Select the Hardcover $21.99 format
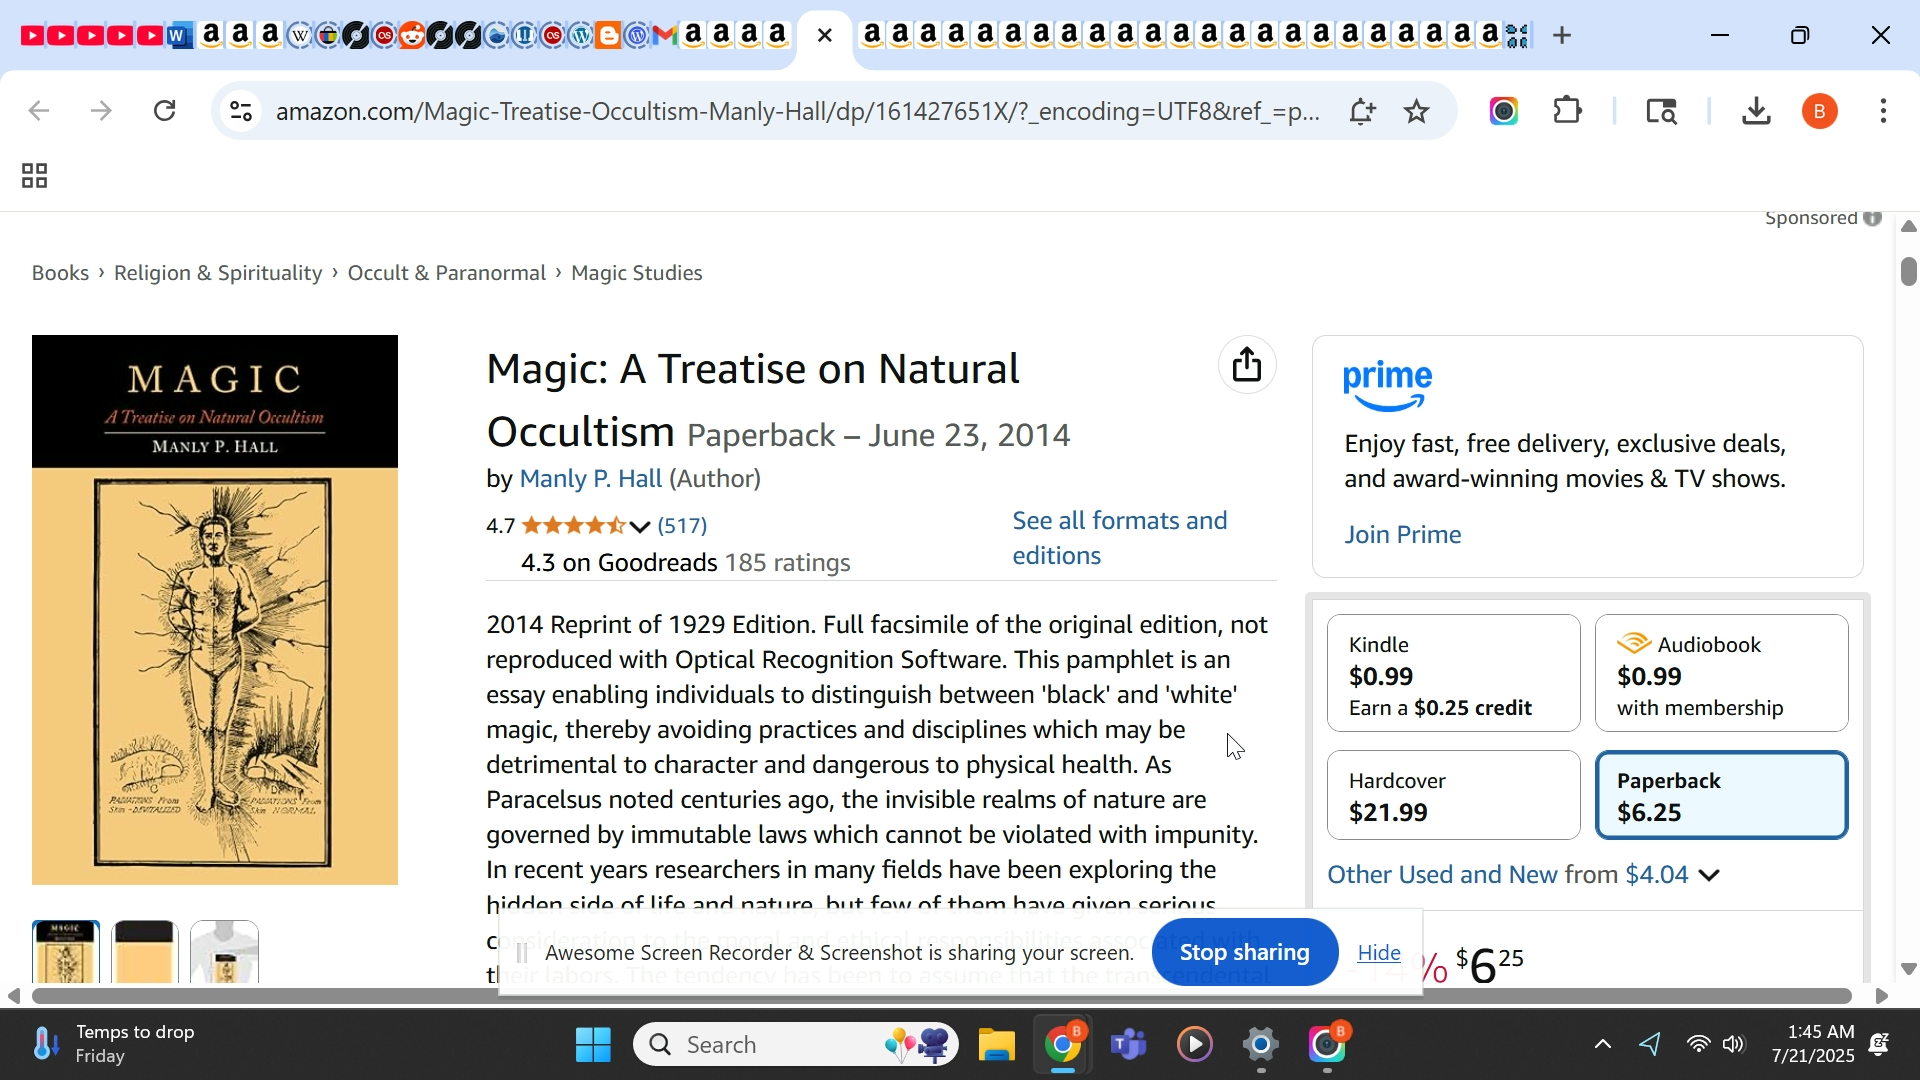Image resolution: width=1920 pixels, height=1080 pixels. pyautogui.click(x=1454, y=796)
